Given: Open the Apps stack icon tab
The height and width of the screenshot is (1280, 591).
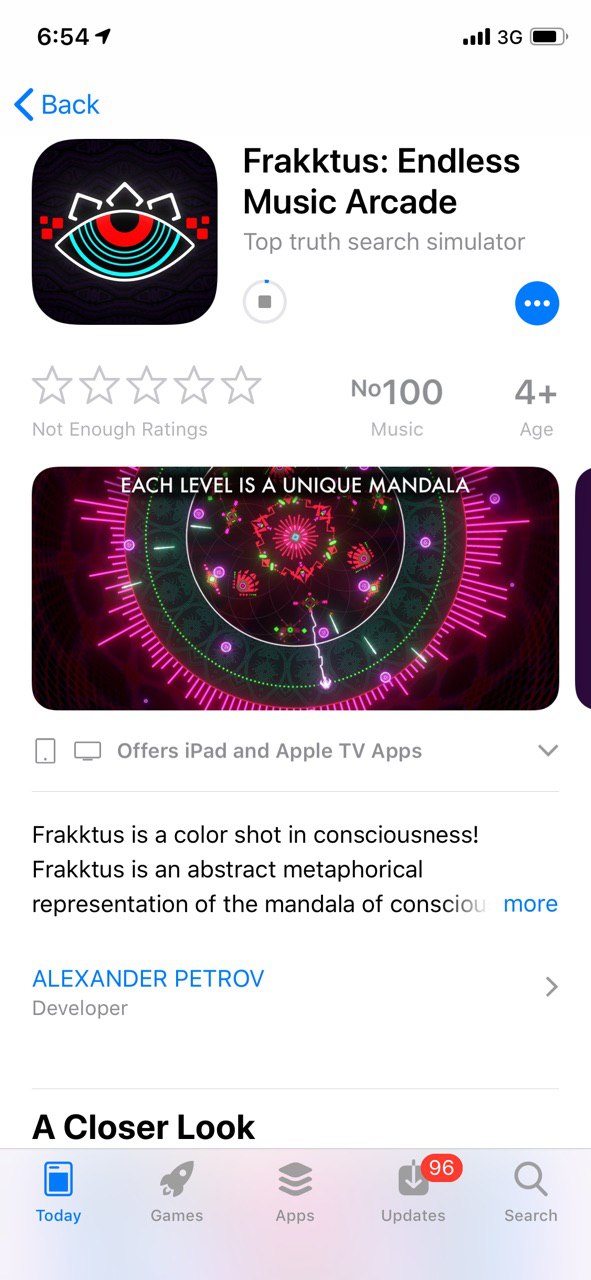Looking at the screenshot, I should coord(295,1193).
